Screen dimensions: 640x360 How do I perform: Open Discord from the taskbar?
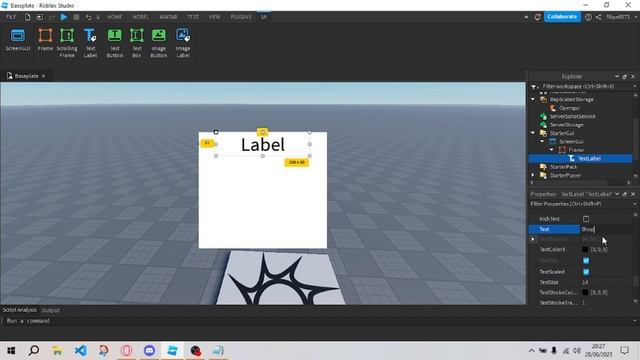click(x=149, y=350)
